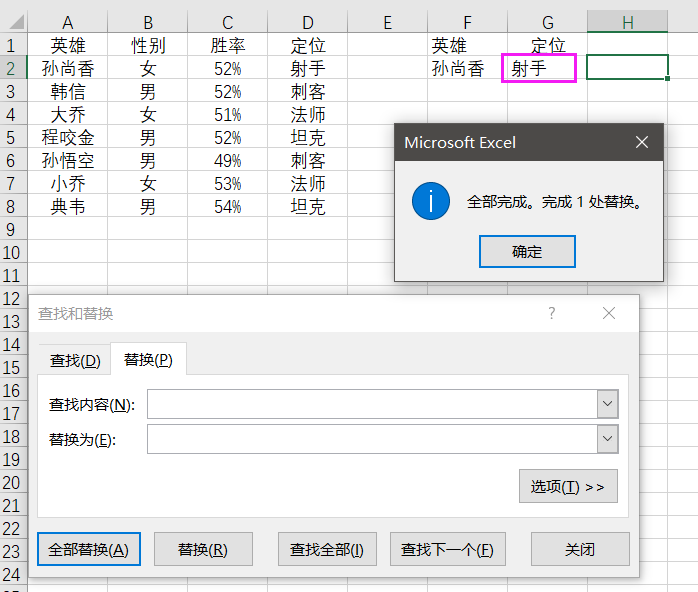The width and height of the screenshot is (698, 592).
Task: Select column C header
Action: [227, 22]
